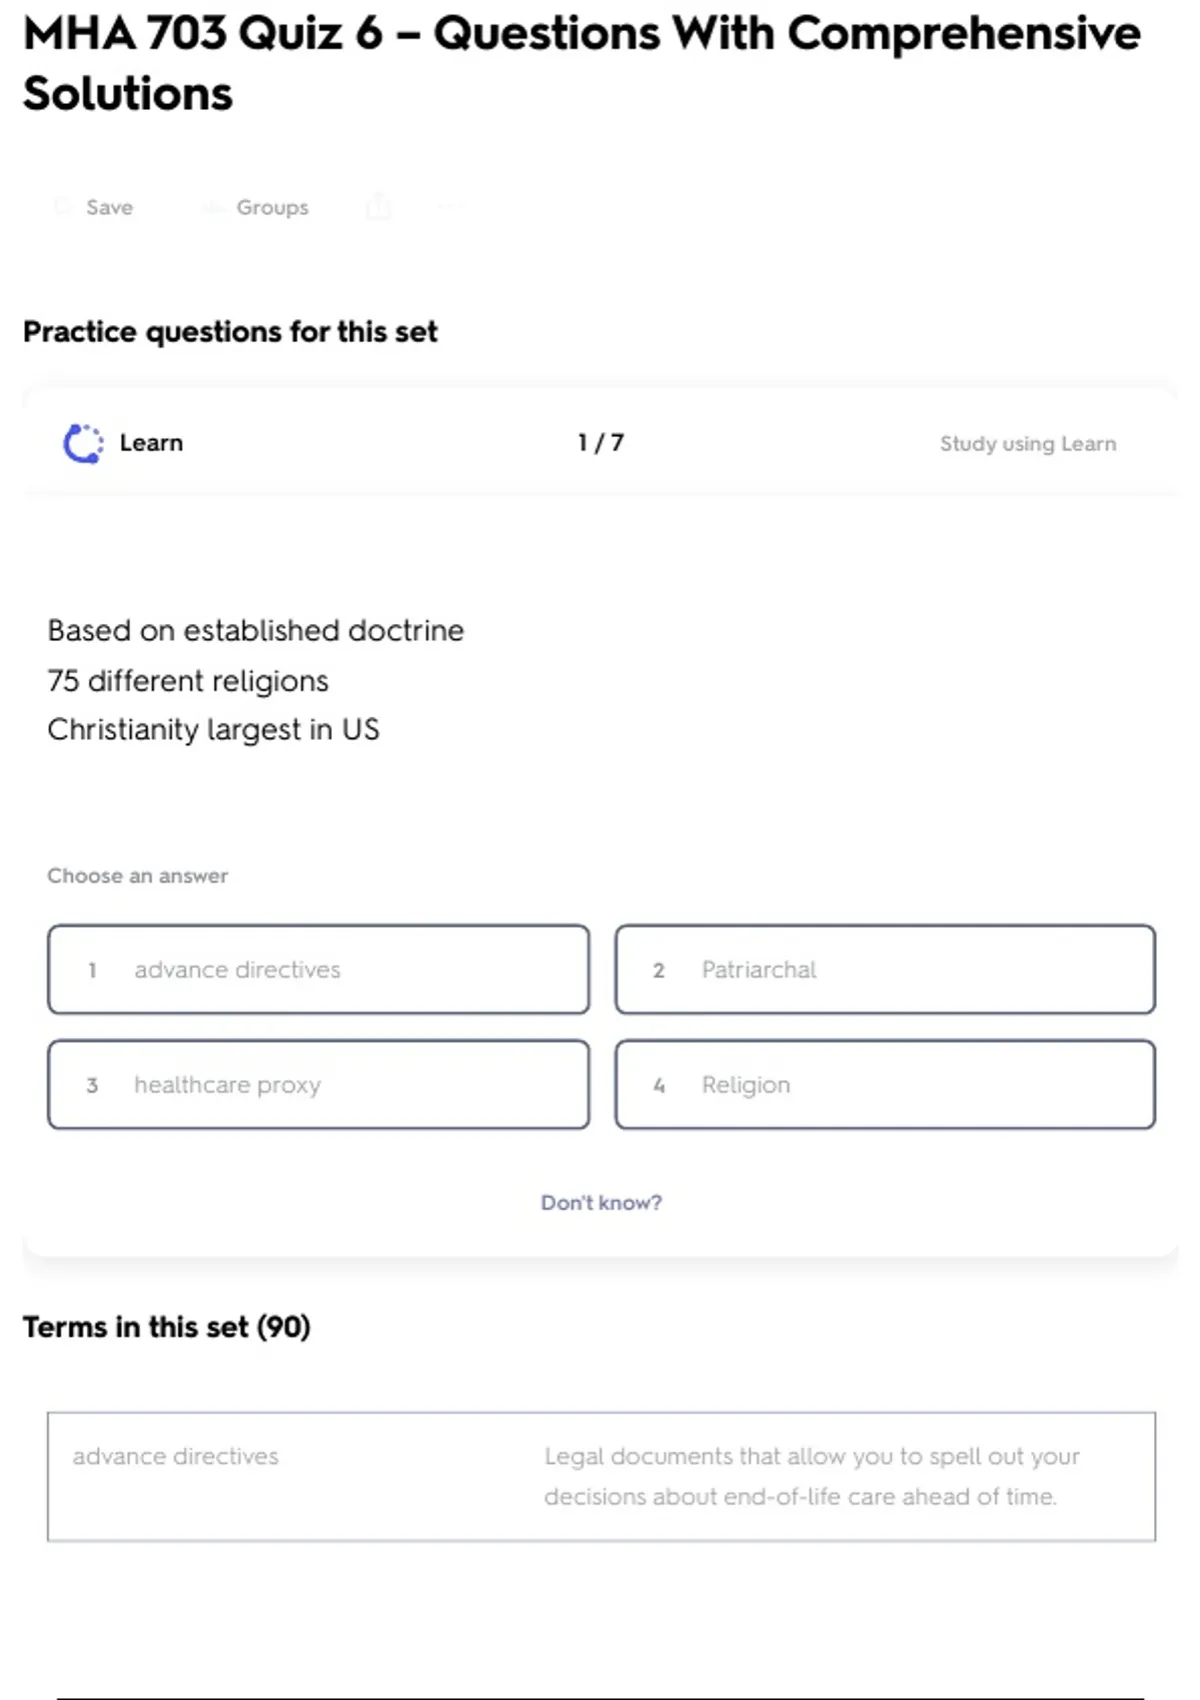Click the advance directives term card

click(601, 1477)
